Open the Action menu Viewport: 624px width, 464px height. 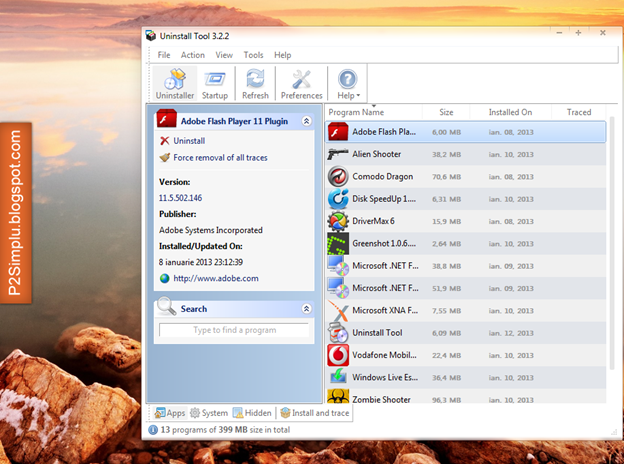point(193,55)
